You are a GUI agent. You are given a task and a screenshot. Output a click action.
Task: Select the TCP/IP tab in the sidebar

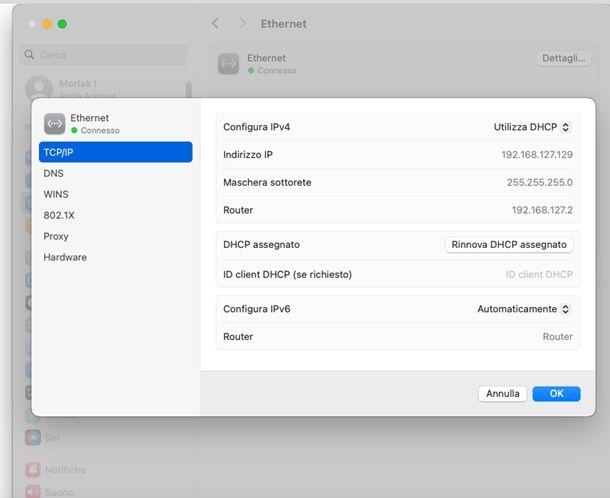pyautogui.click(x=116, y=152)
